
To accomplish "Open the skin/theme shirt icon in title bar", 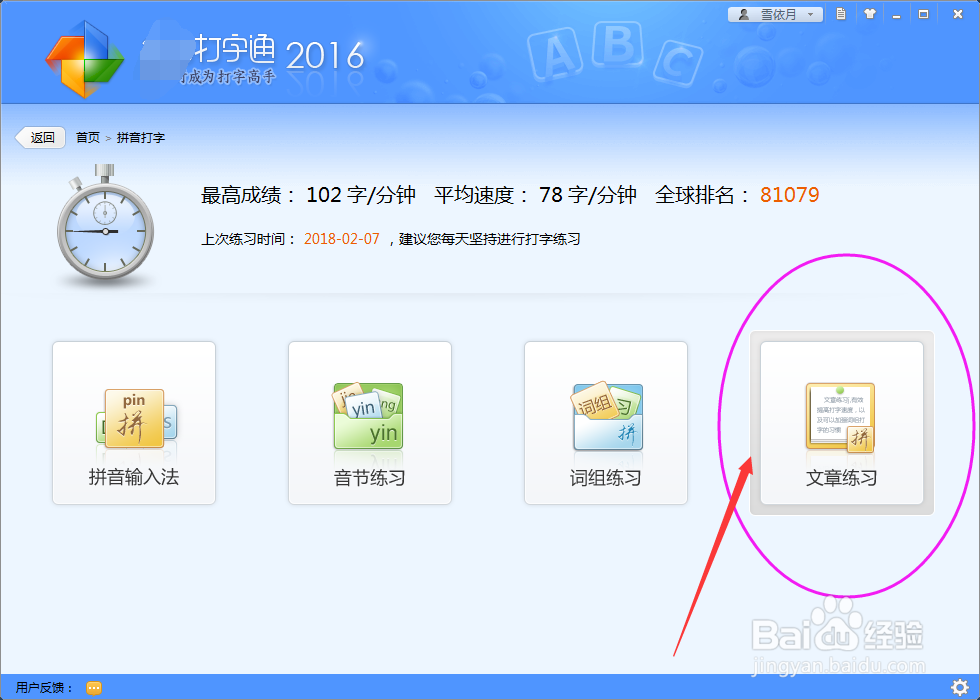I will (871, 14).
